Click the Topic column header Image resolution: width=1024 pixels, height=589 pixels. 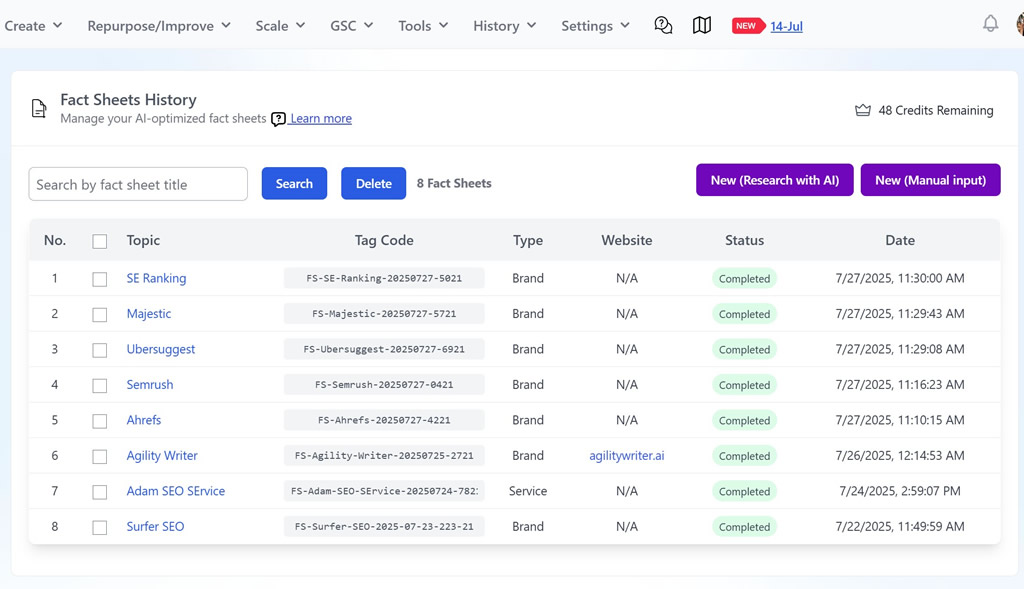[x=143, y=240]
